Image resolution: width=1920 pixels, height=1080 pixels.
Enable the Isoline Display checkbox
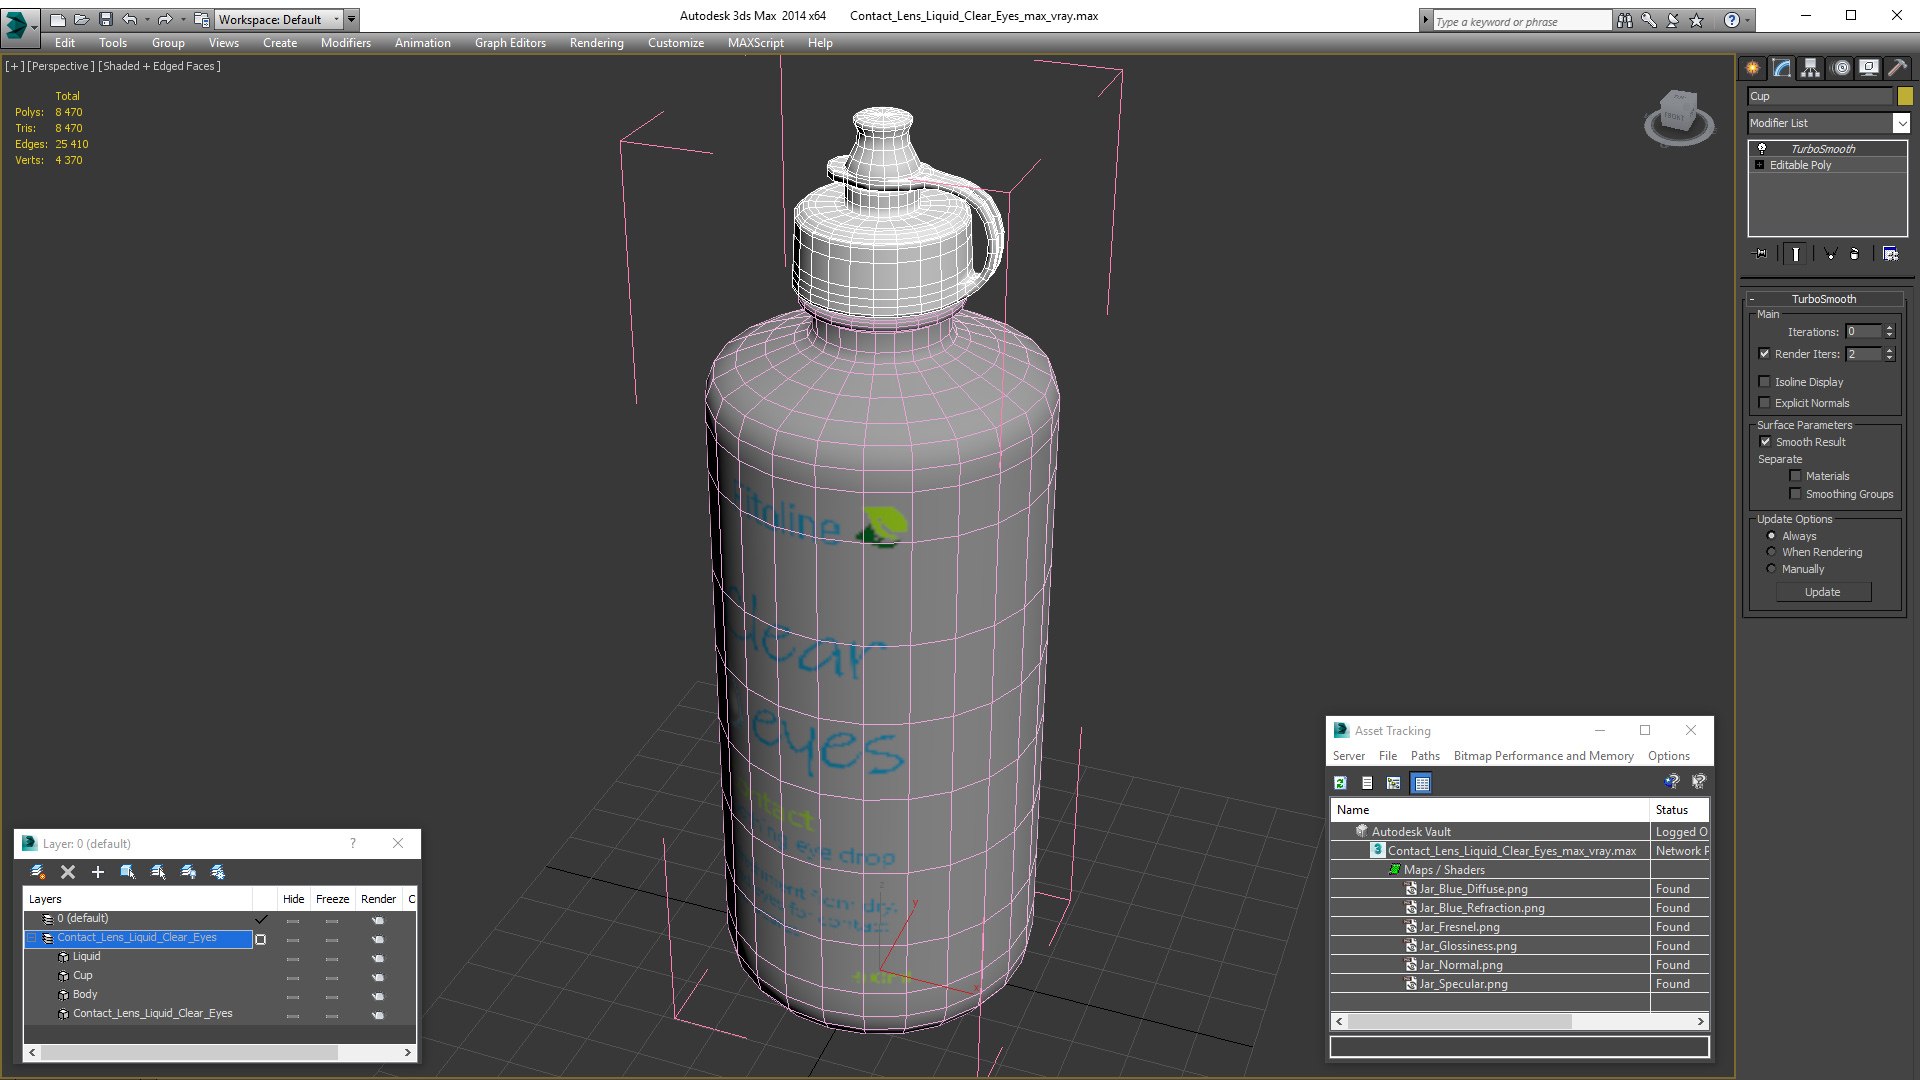(x=1765, y=382)
